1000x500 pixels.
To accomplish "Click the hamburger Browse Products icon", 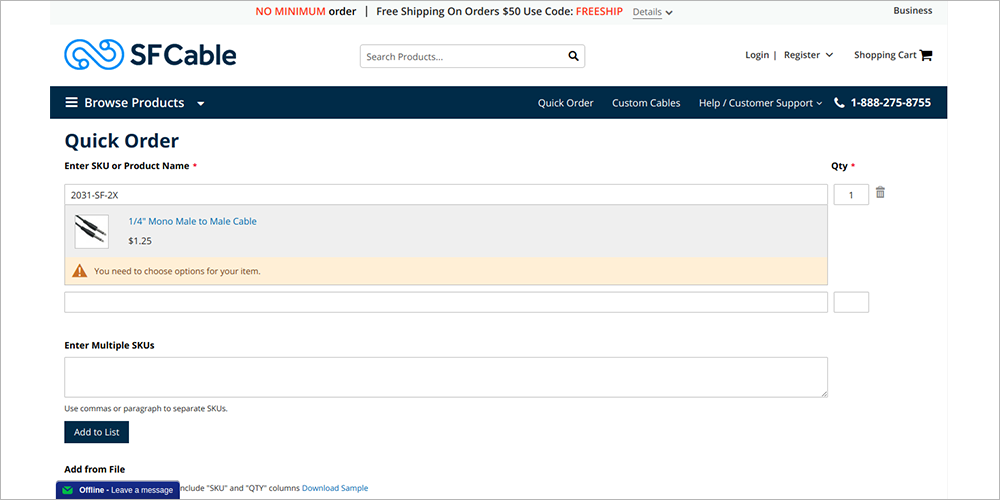I will (71, 103).
